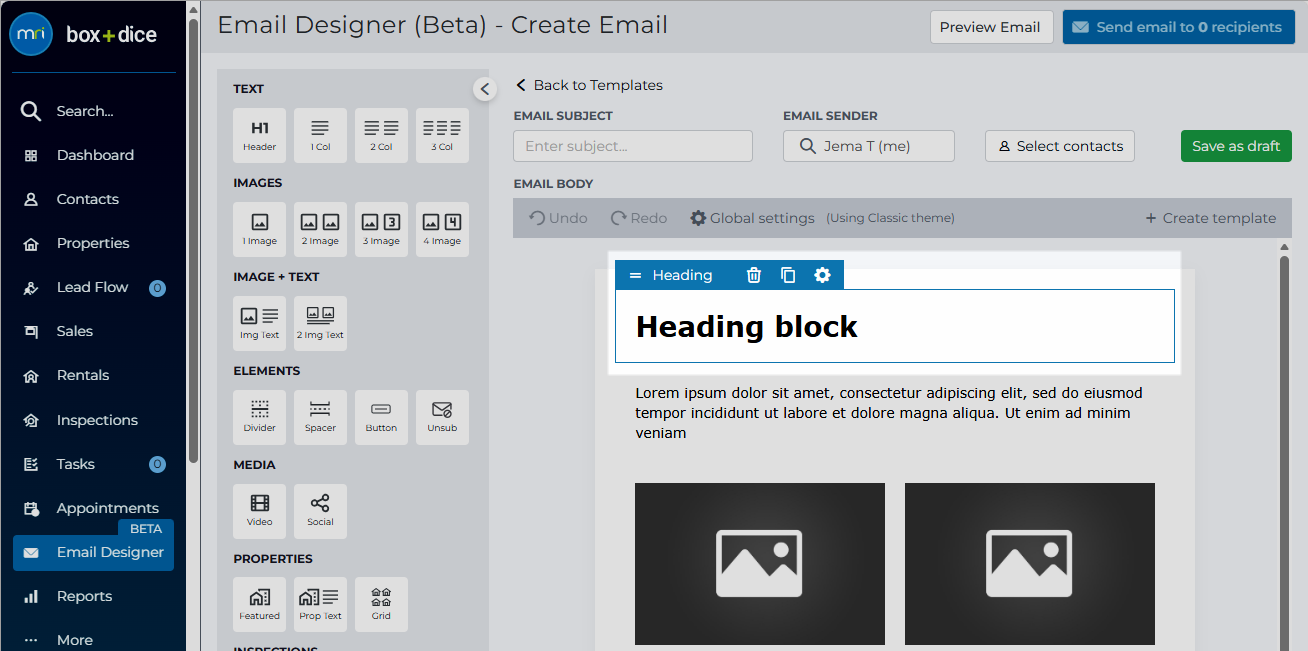Delete the Heading block with trash icon
The width and height of the screenshot is (1308, 651).
click(754, 275)
